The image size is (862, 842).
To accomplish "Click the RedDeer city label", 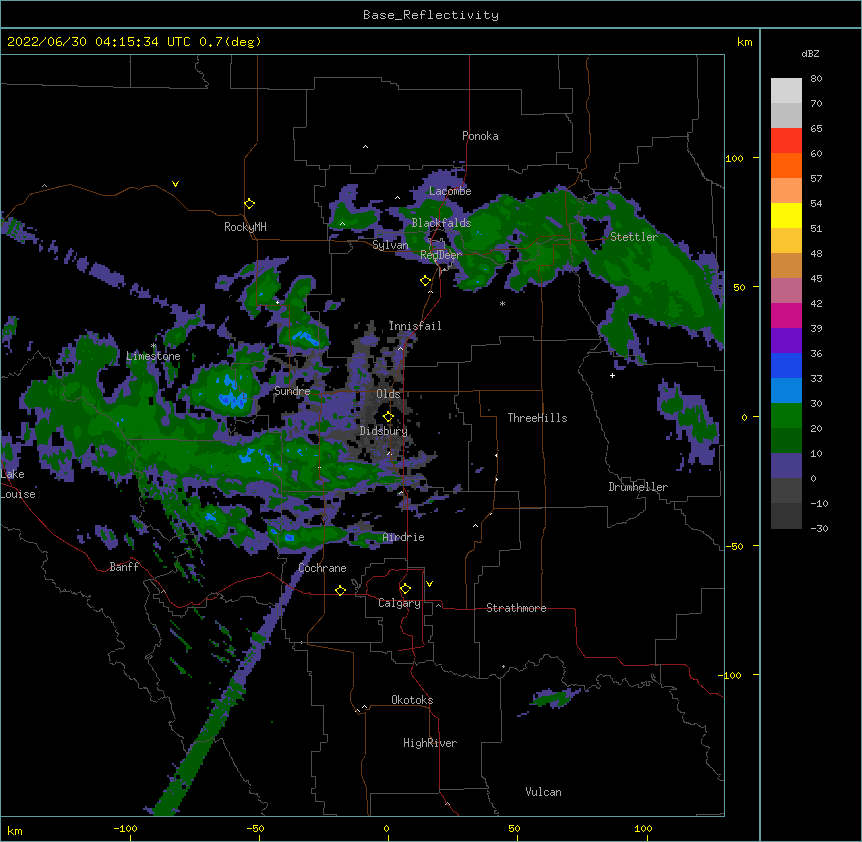I will click(x=441, y=255).
